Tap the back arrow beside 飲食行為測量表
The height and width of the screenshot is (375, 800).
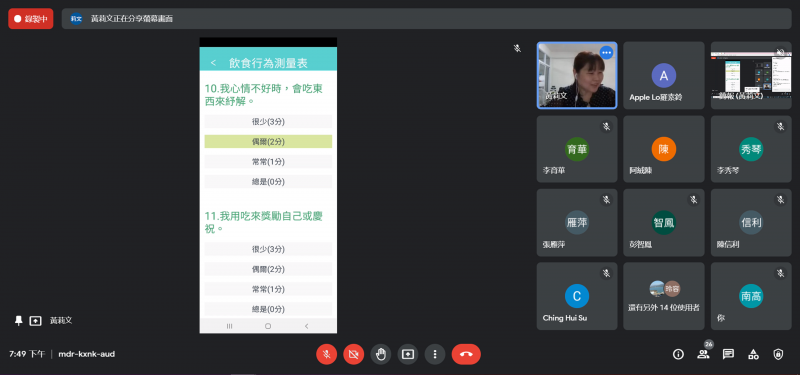tap(213, 63)
